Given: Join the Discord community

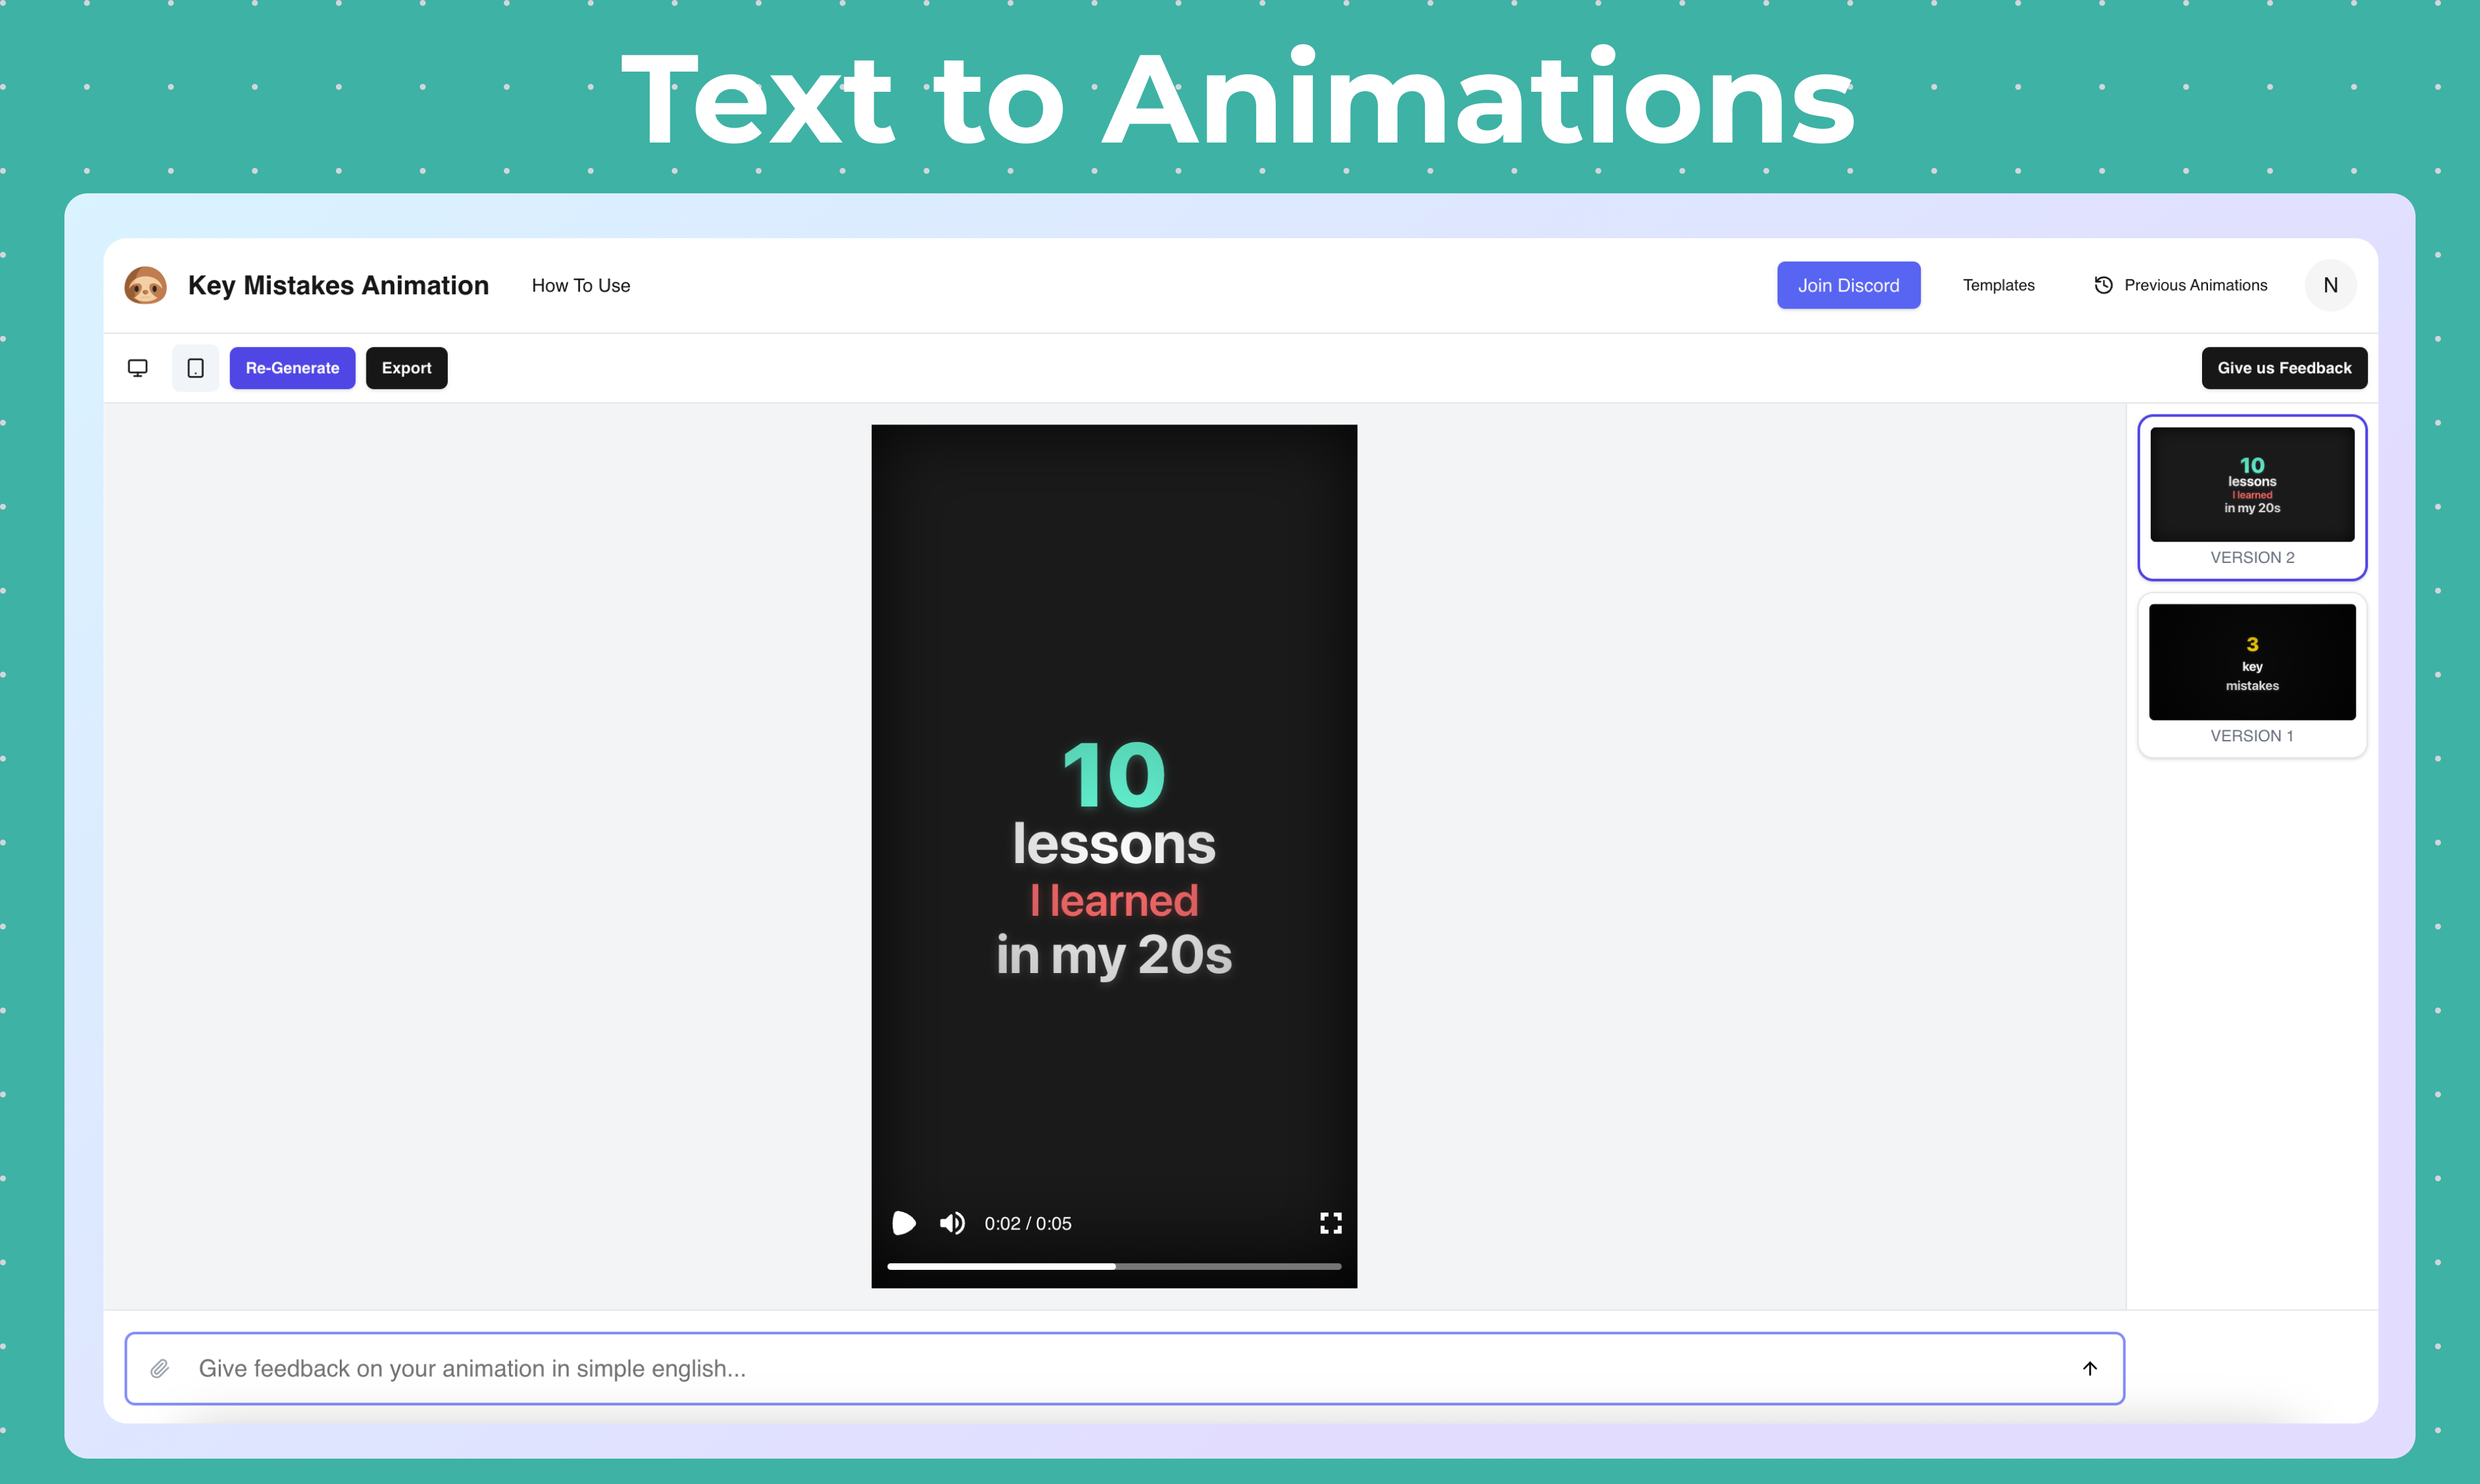Looking at the screenshot, I should (1848, 285).
